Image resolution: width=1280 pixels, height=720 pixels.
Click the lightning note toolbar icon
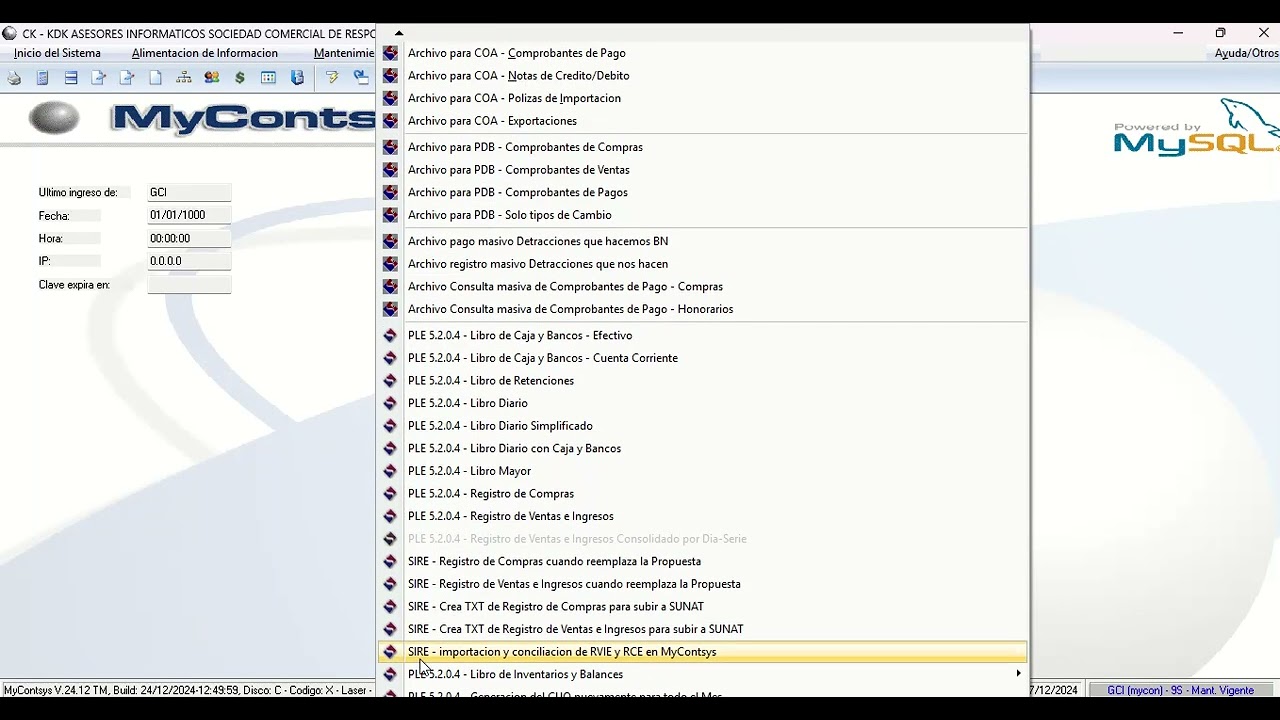click(x=332, y=78)
